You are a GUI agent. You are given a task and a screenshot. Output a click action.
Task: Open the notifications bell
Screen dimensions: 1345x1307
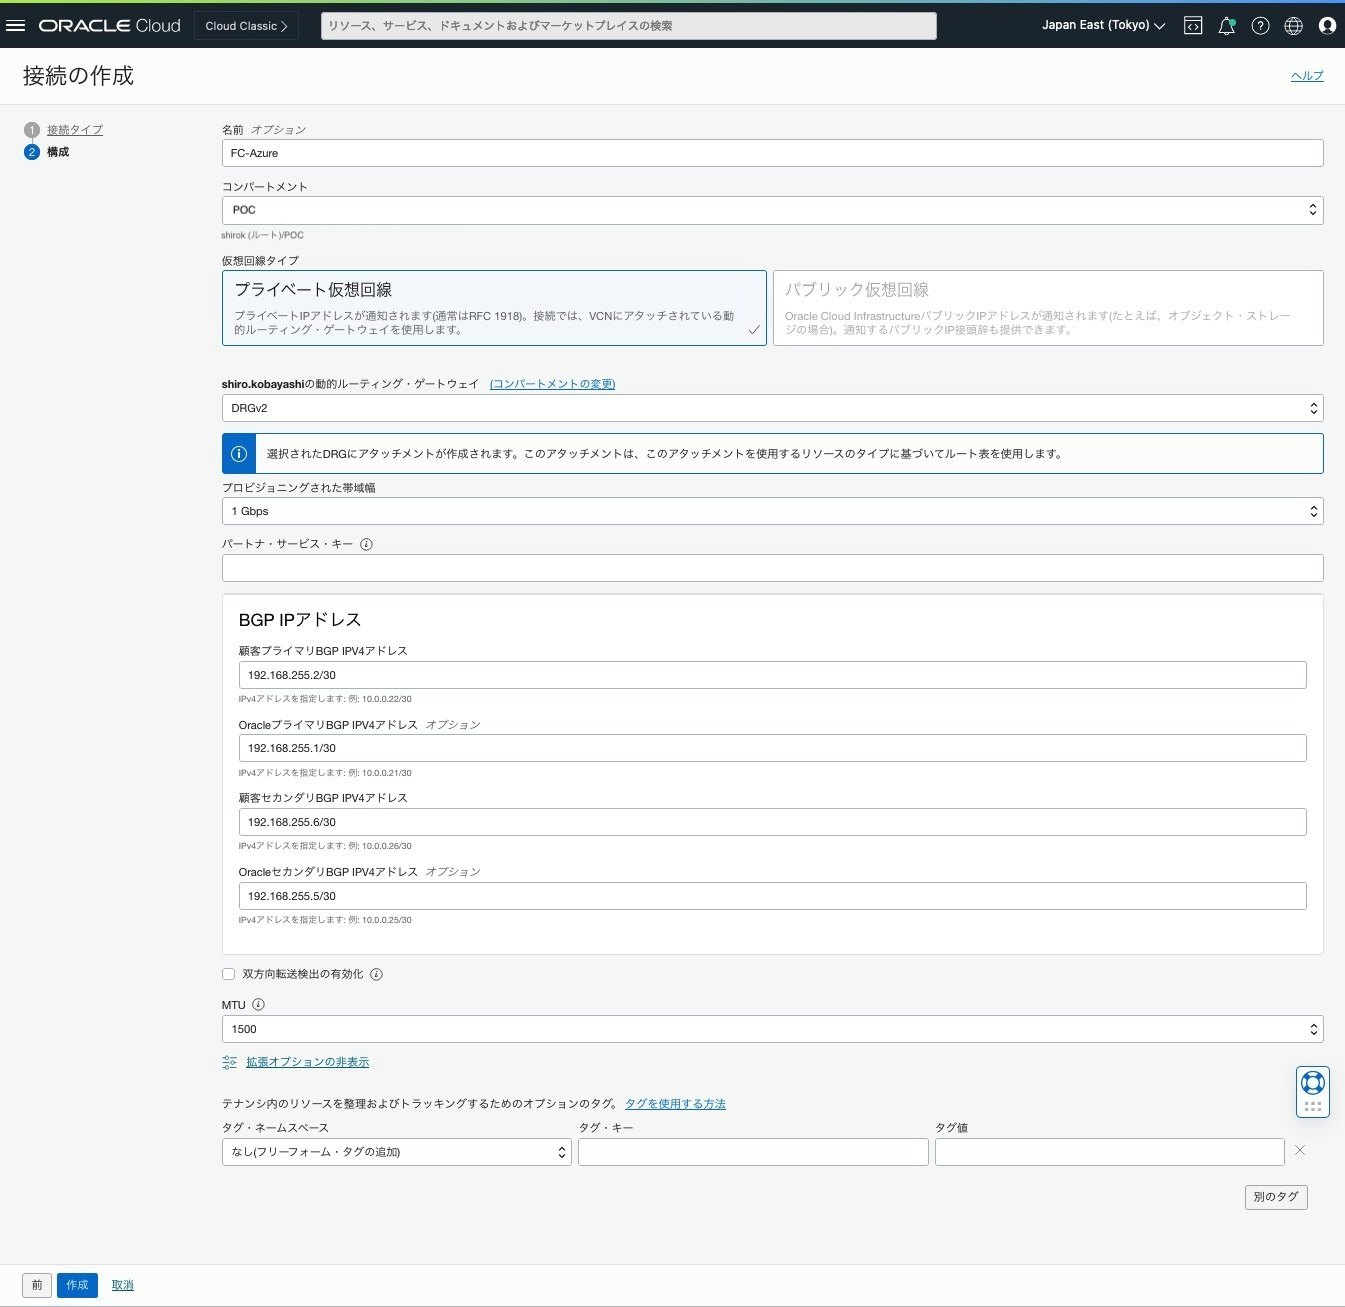tap(1227, 26)
